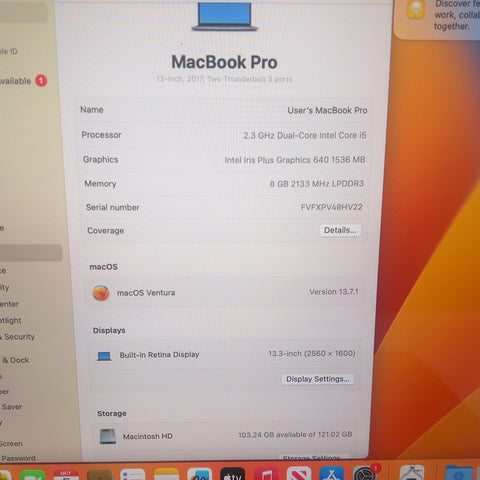This screenshot has width=480, height=480.
Task: Open Siri & Spotlight sidebar item
Action: (x=11, y=320)
